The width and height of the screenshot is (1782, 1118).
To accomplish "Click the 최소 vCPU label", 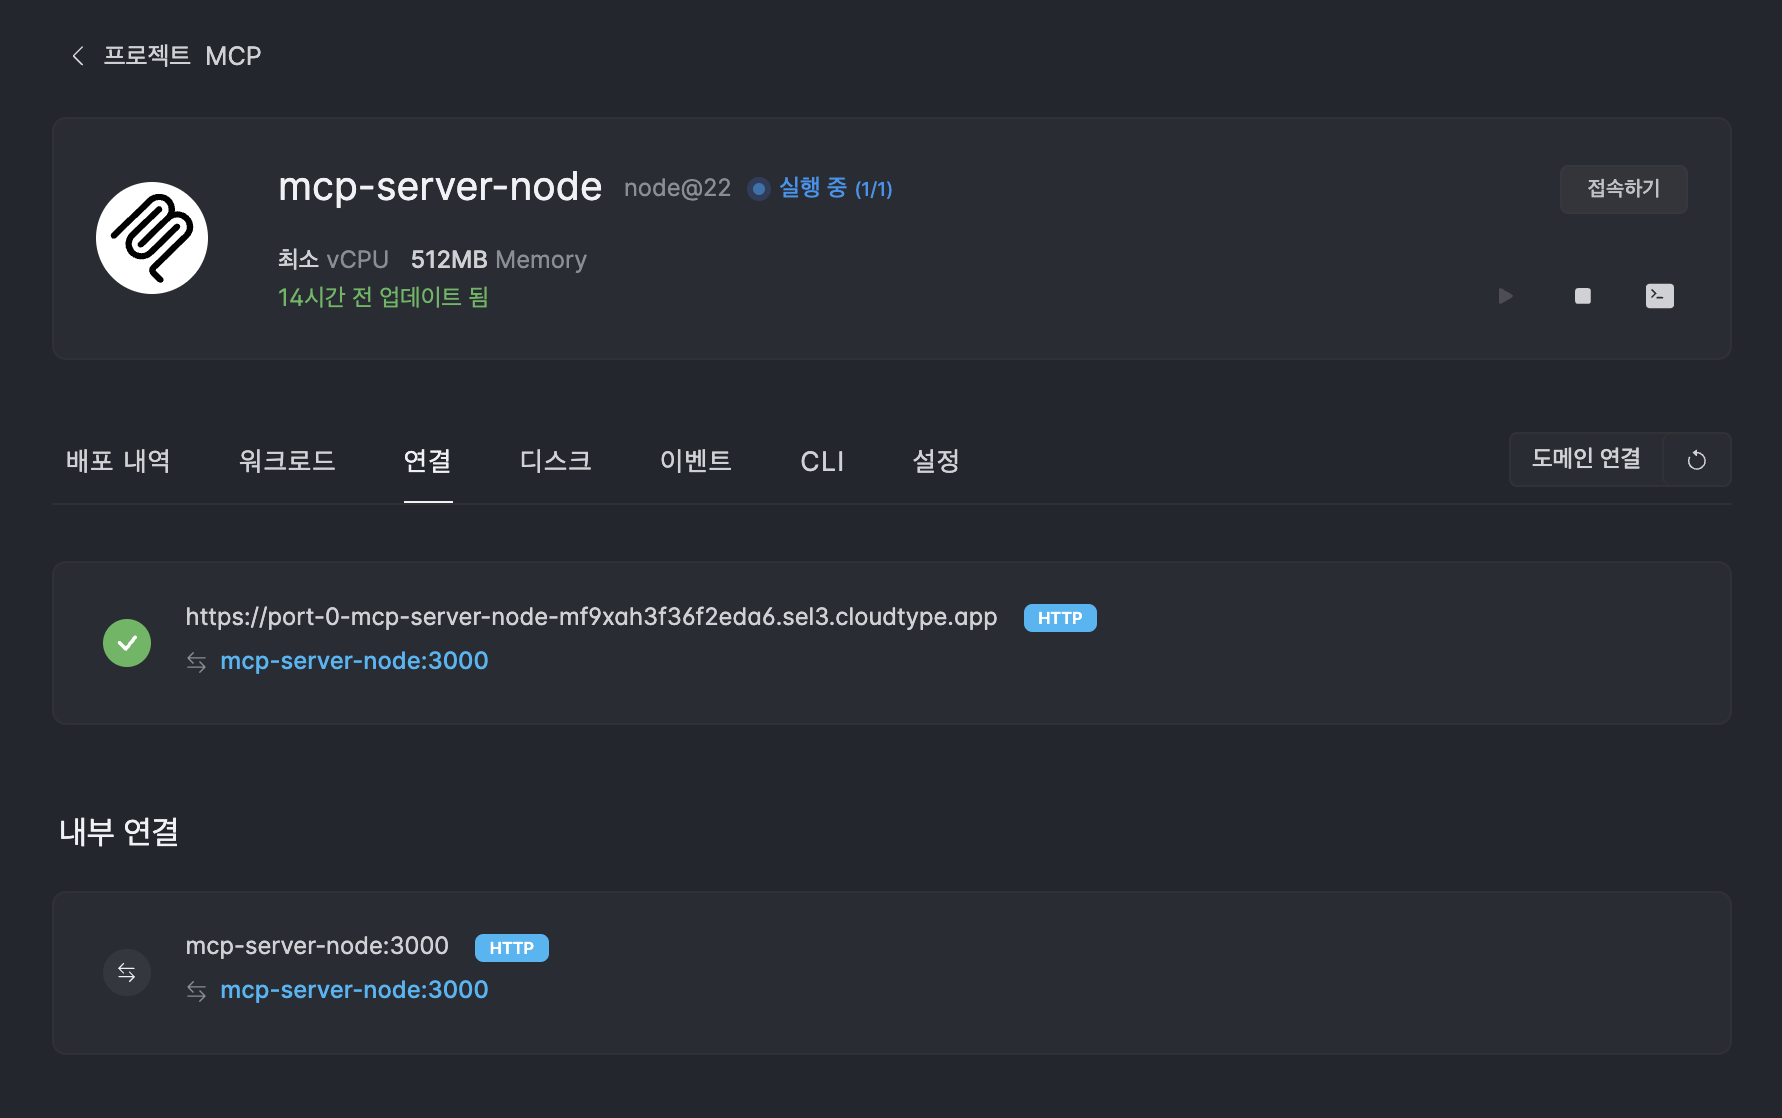I will 333,260.
